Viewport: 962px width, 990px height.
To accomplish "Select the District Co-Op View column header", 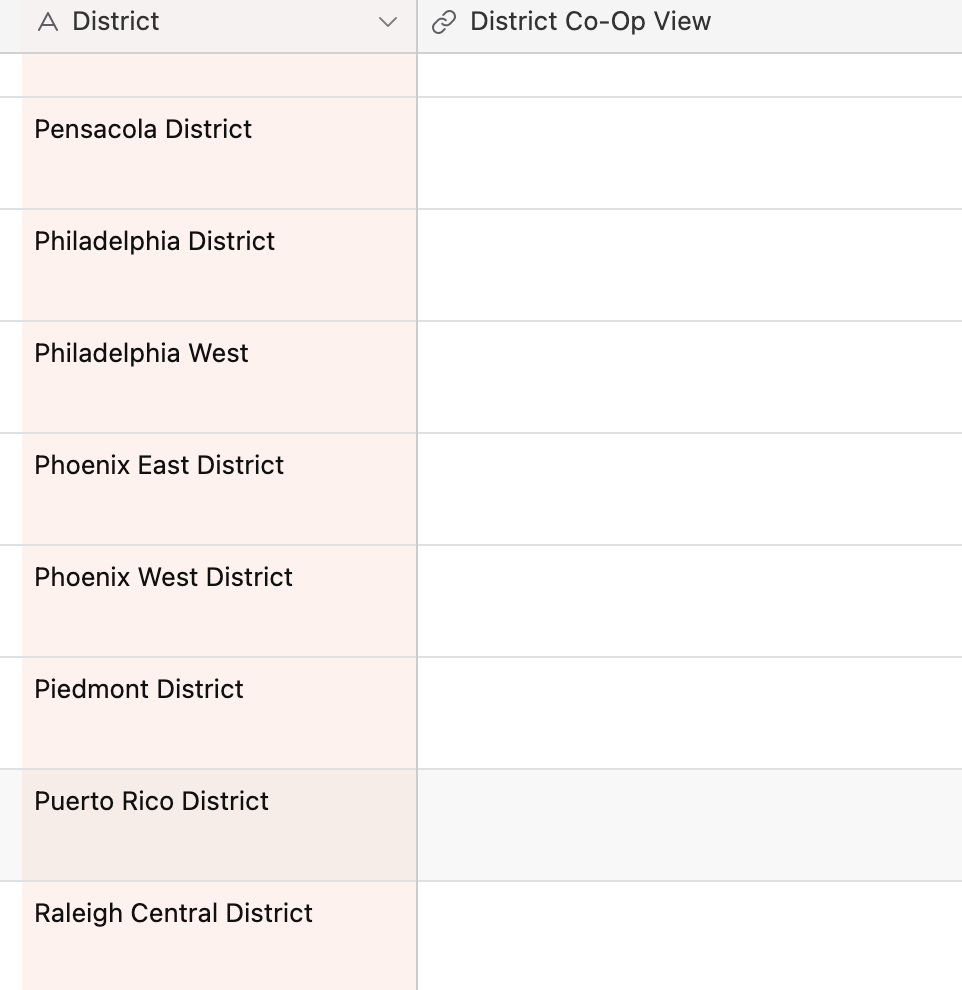I will click(x=690, y=26).
